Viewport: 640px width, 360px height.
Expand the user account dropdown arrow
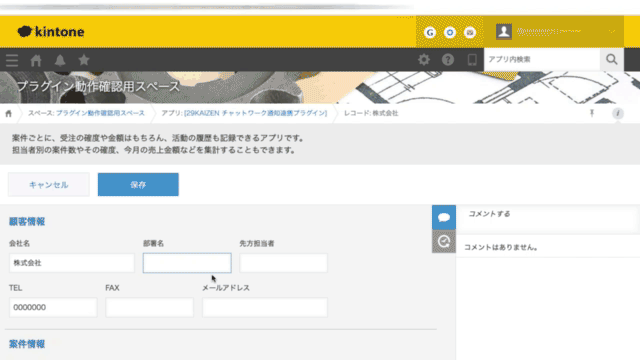pos(612,31)
